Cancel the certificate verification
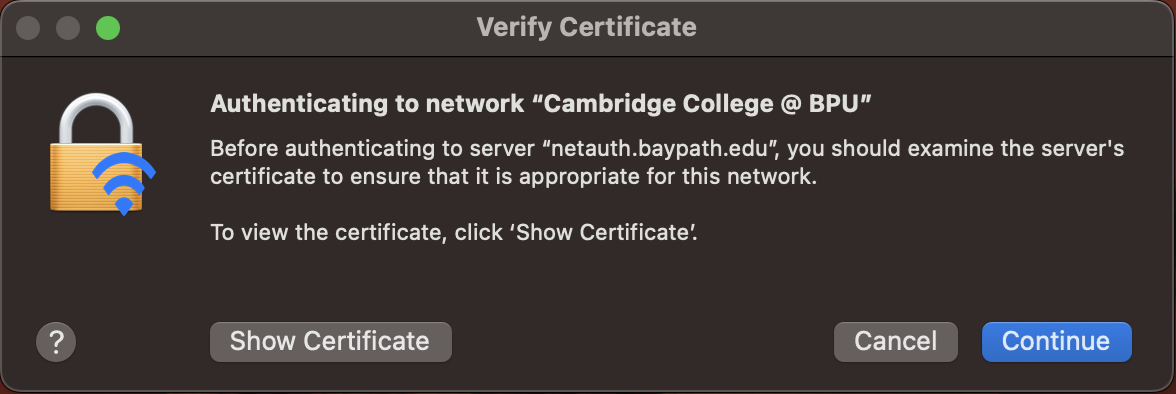This screenshot has width=1176, height=394. click(x=896, y=342)
